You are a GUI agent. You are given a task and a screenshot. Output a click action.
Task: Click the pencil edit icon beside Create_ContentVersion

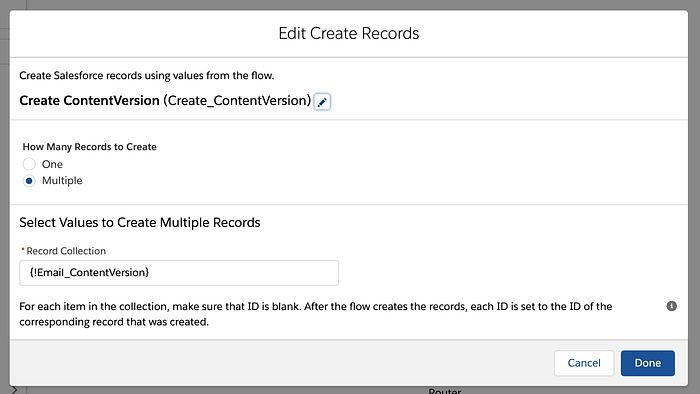pos(322,102)
